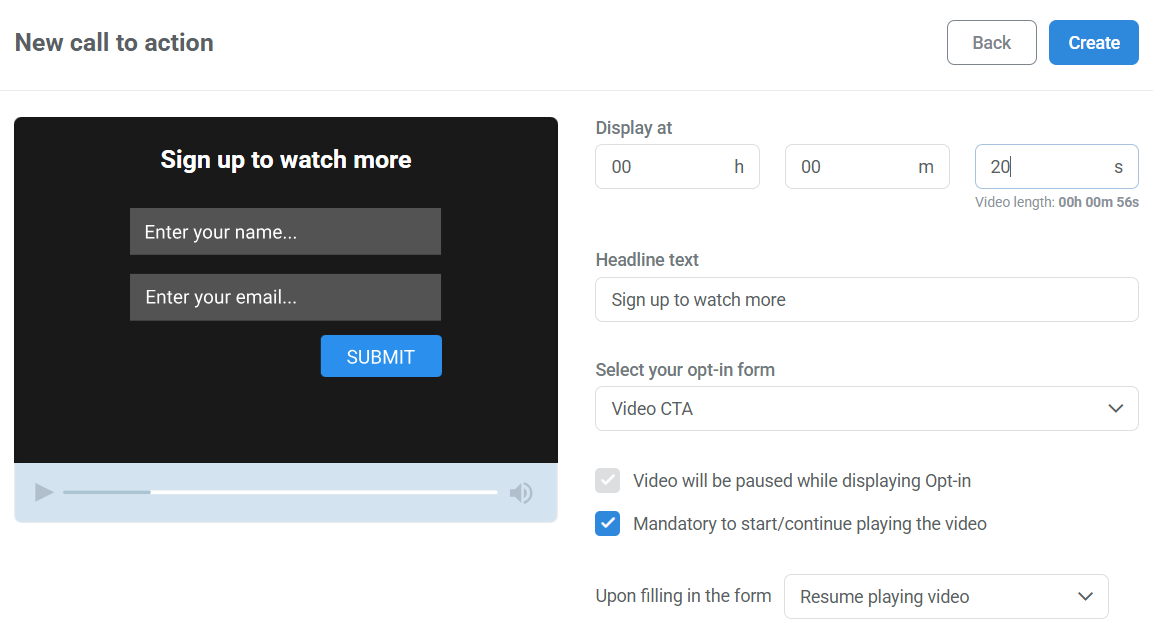Click inside the Headline text field
This screenshot has width=1153, height=633.
pyautogui.click(x=866, y=299)
